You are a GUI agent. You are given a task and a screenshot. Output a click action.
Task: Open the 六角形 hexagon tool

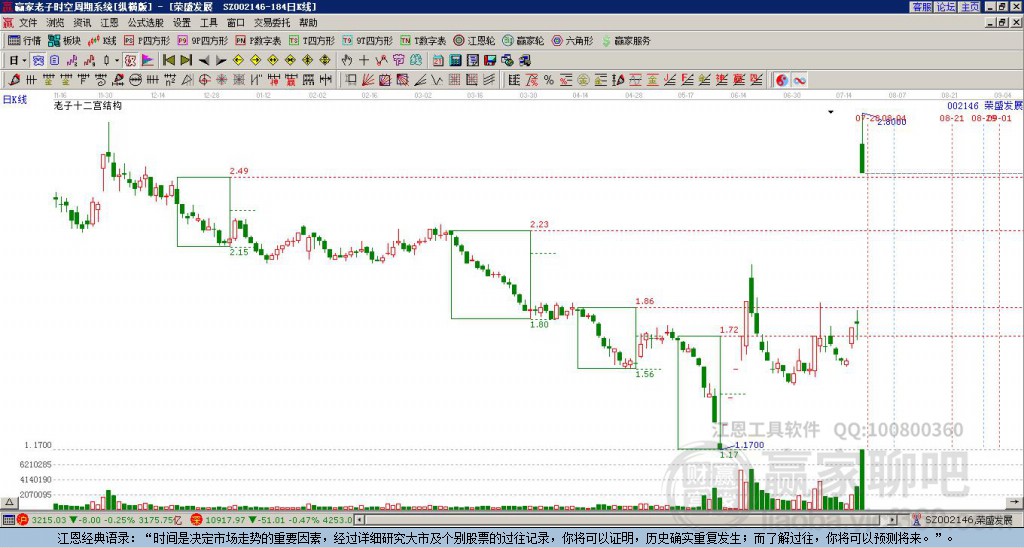coord(573,40)
